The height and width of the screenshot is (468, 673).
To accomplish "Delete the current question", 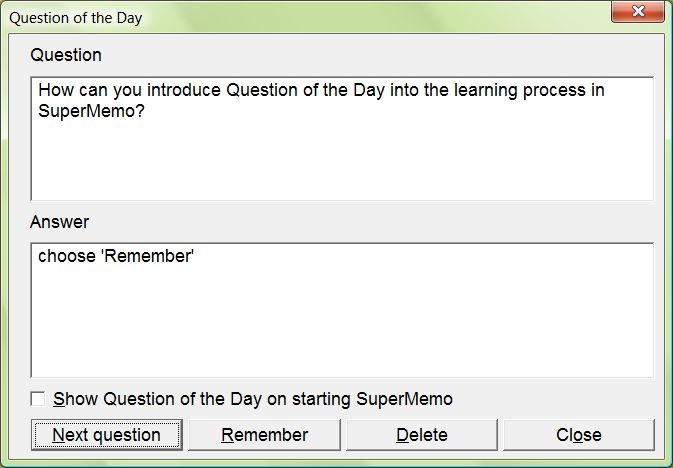I will pos(421,435).
